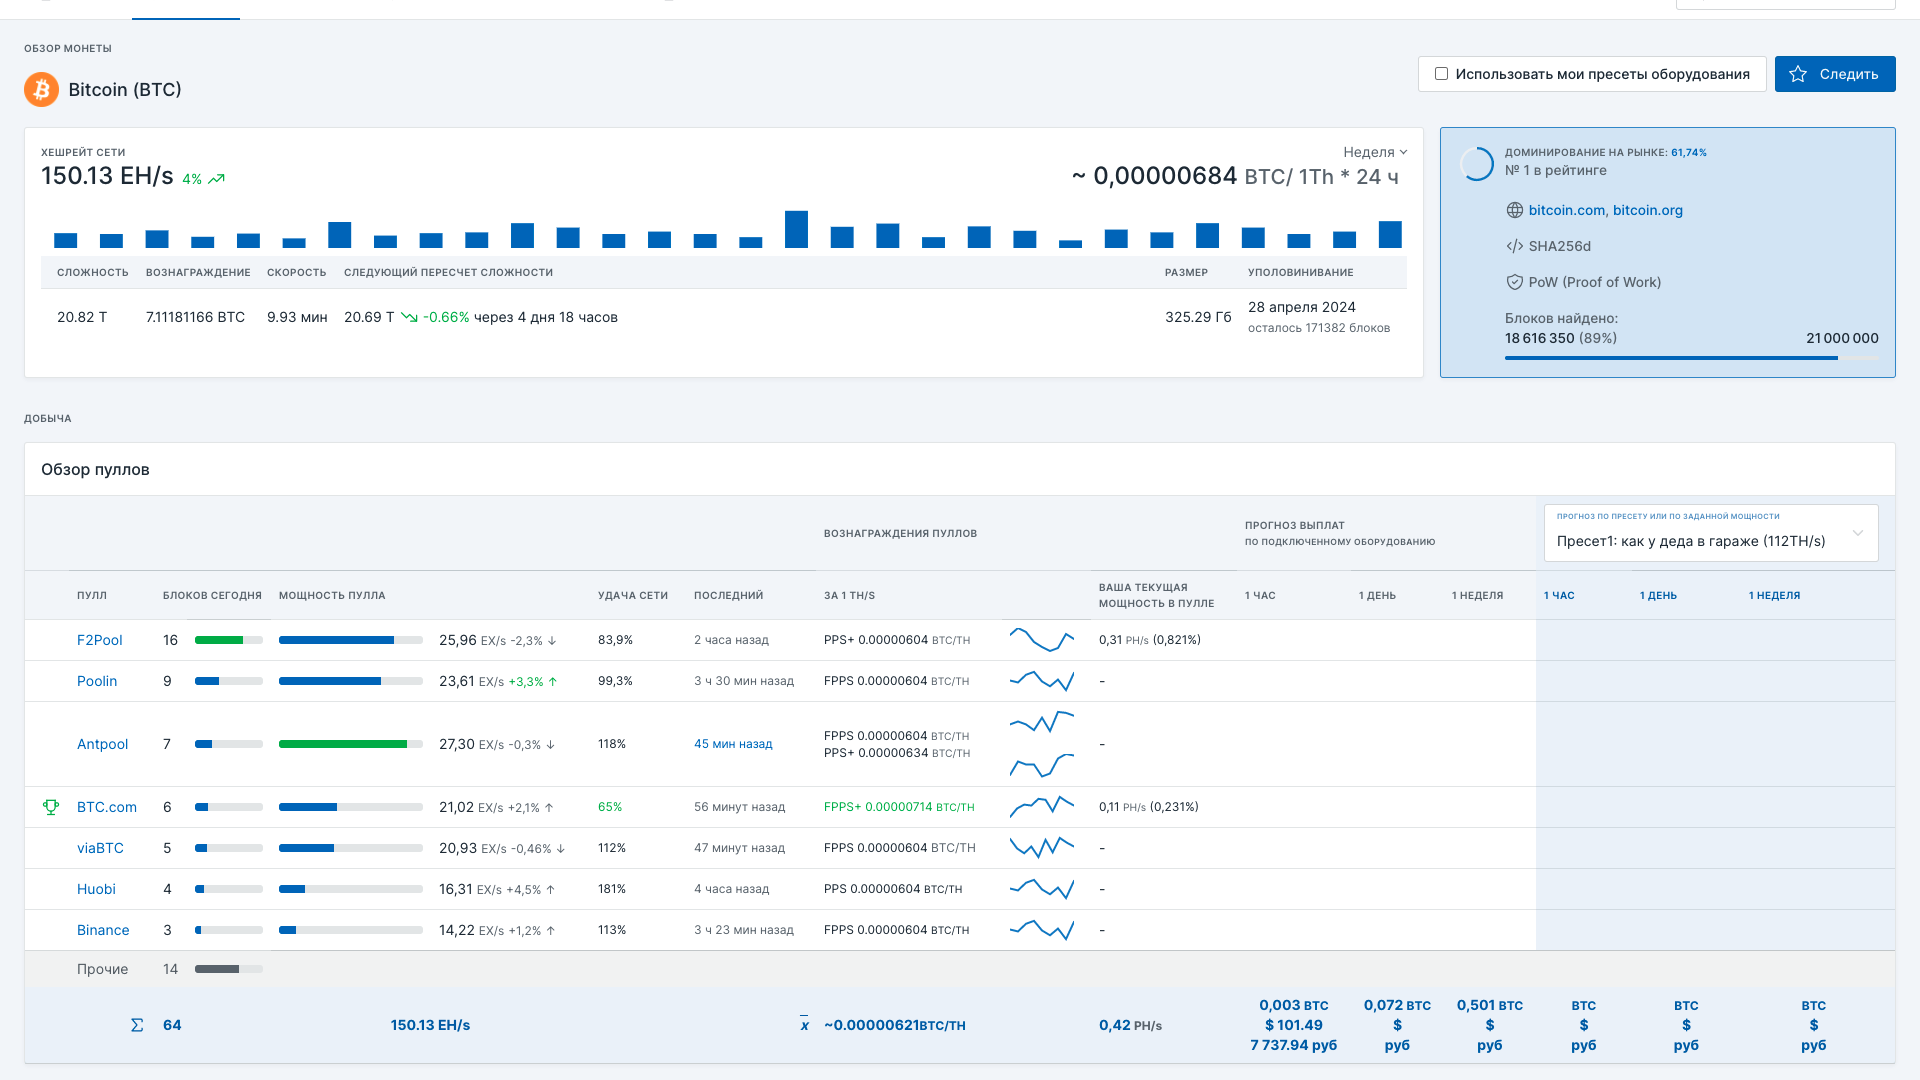Open the Poolin pool link
Screen dimensions: 1920x1080
click(x=97, y=681)
